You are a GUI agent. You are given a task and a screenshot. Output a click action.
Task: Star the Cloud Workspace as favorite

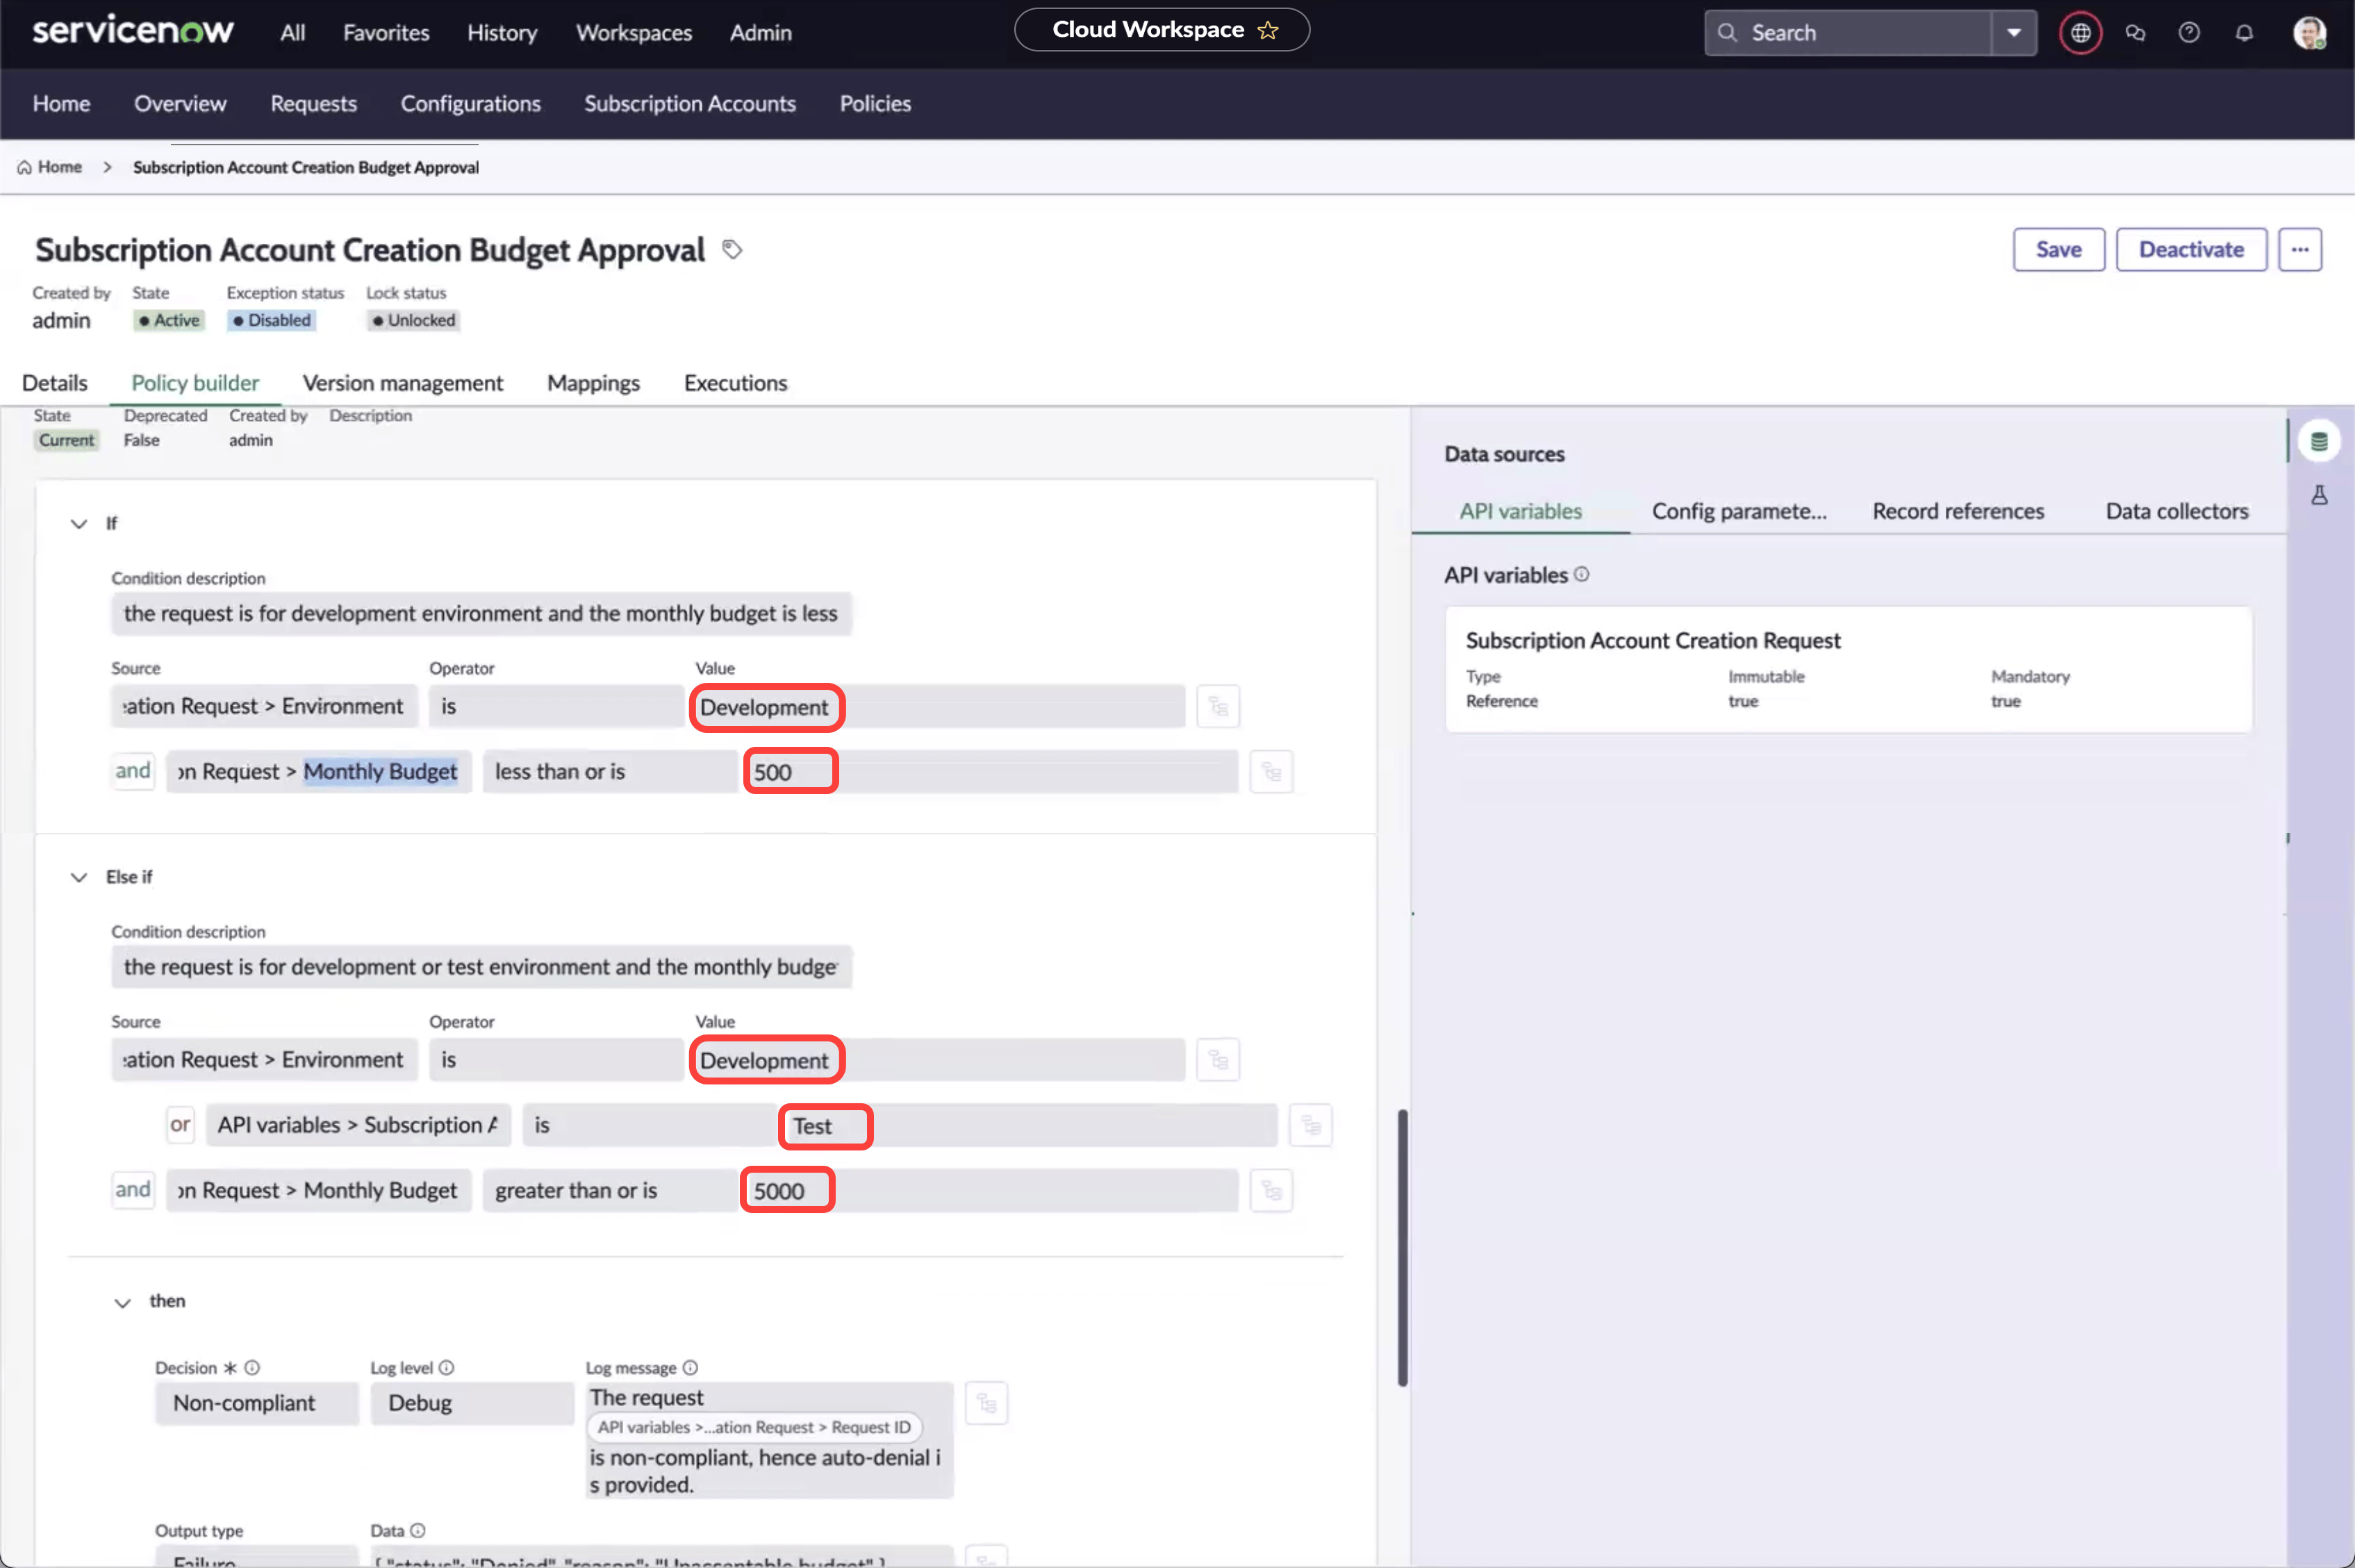click(x=1268, y=30)
